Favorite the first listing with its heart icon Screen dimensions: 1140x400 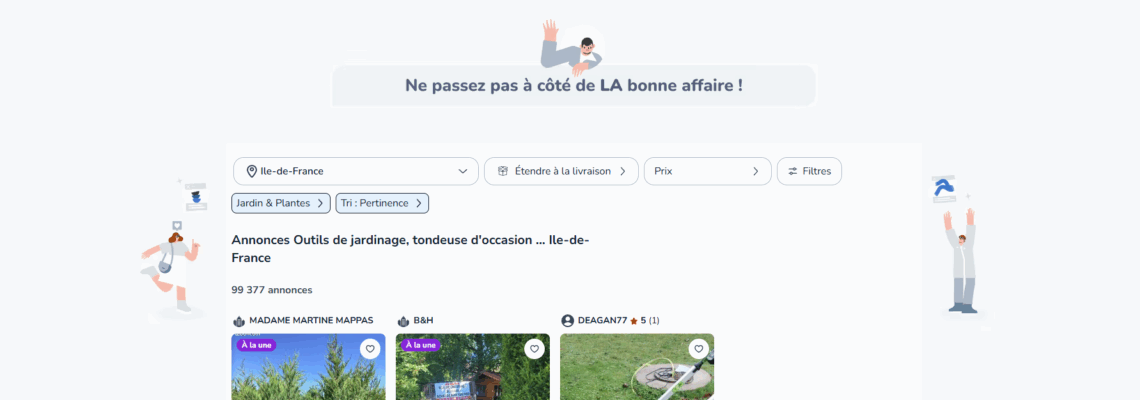pos(370,349)
